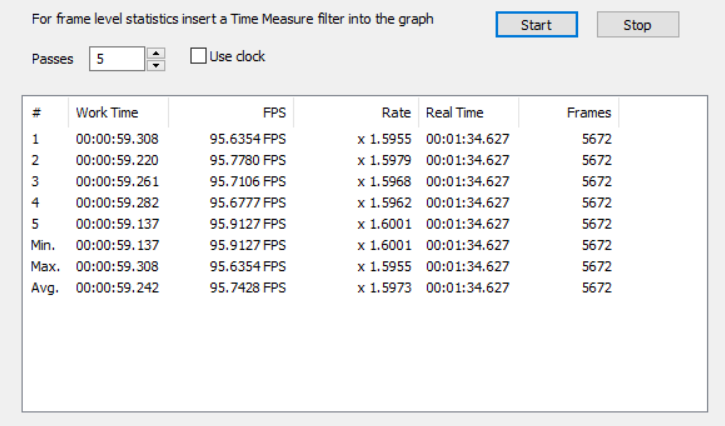
Task: Click the Stop button
Action: pos(638,25)
